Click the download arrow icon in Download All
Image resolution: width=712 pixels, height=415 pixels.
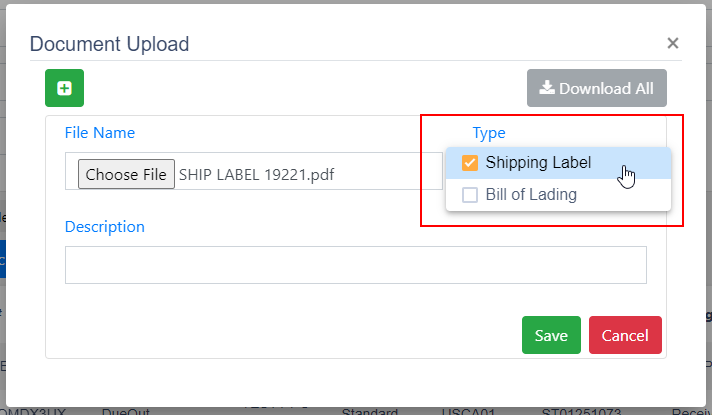(547, 87)
